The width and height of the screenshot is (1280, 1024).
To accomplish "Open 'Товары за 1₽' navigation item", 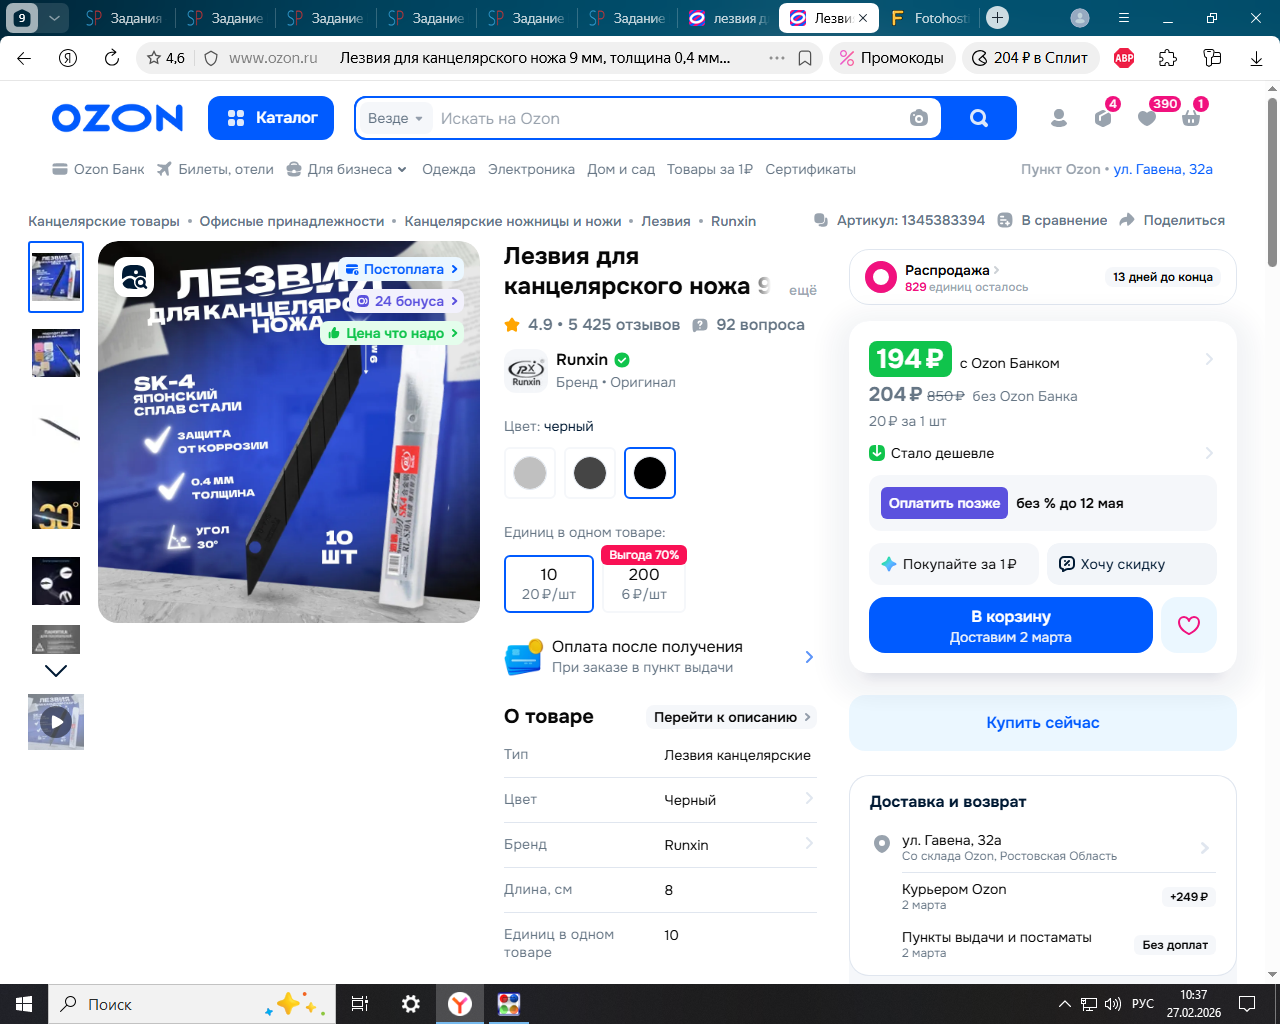I will click(710, 170).
